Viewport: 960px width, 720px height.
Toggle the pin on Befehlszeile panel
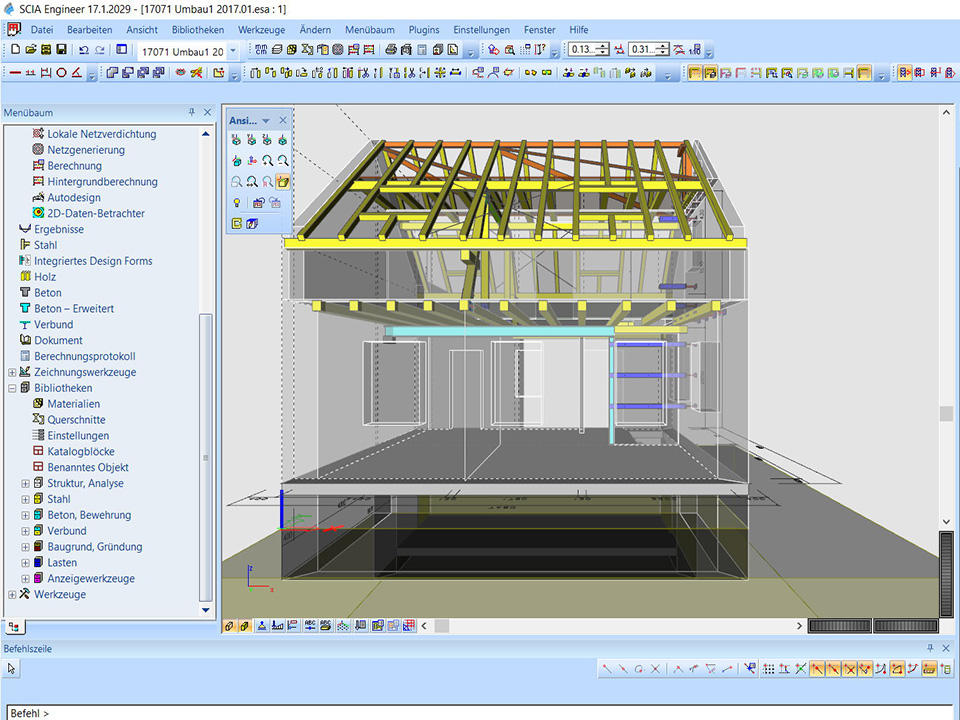(x=931, y=648)
